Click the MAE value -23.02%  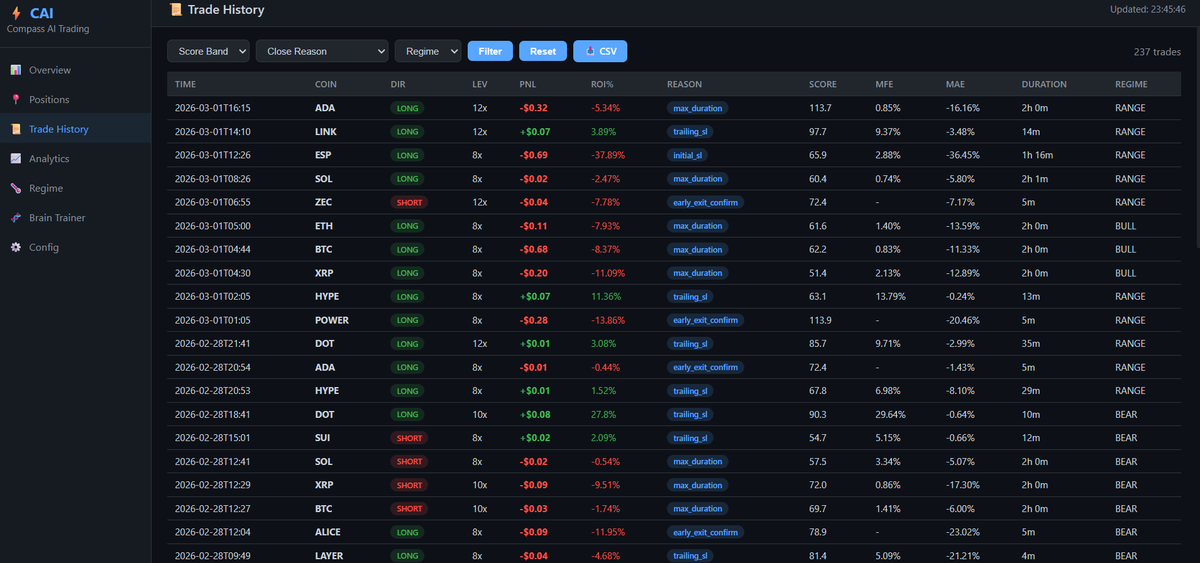click(x=963, y=532)
